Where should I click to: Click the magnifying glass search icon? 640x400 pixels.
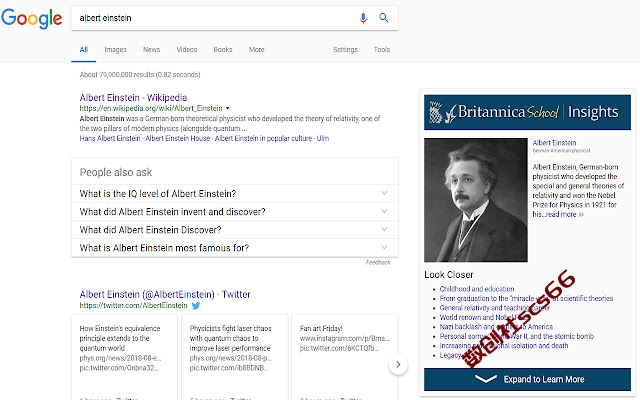point(384,18)
